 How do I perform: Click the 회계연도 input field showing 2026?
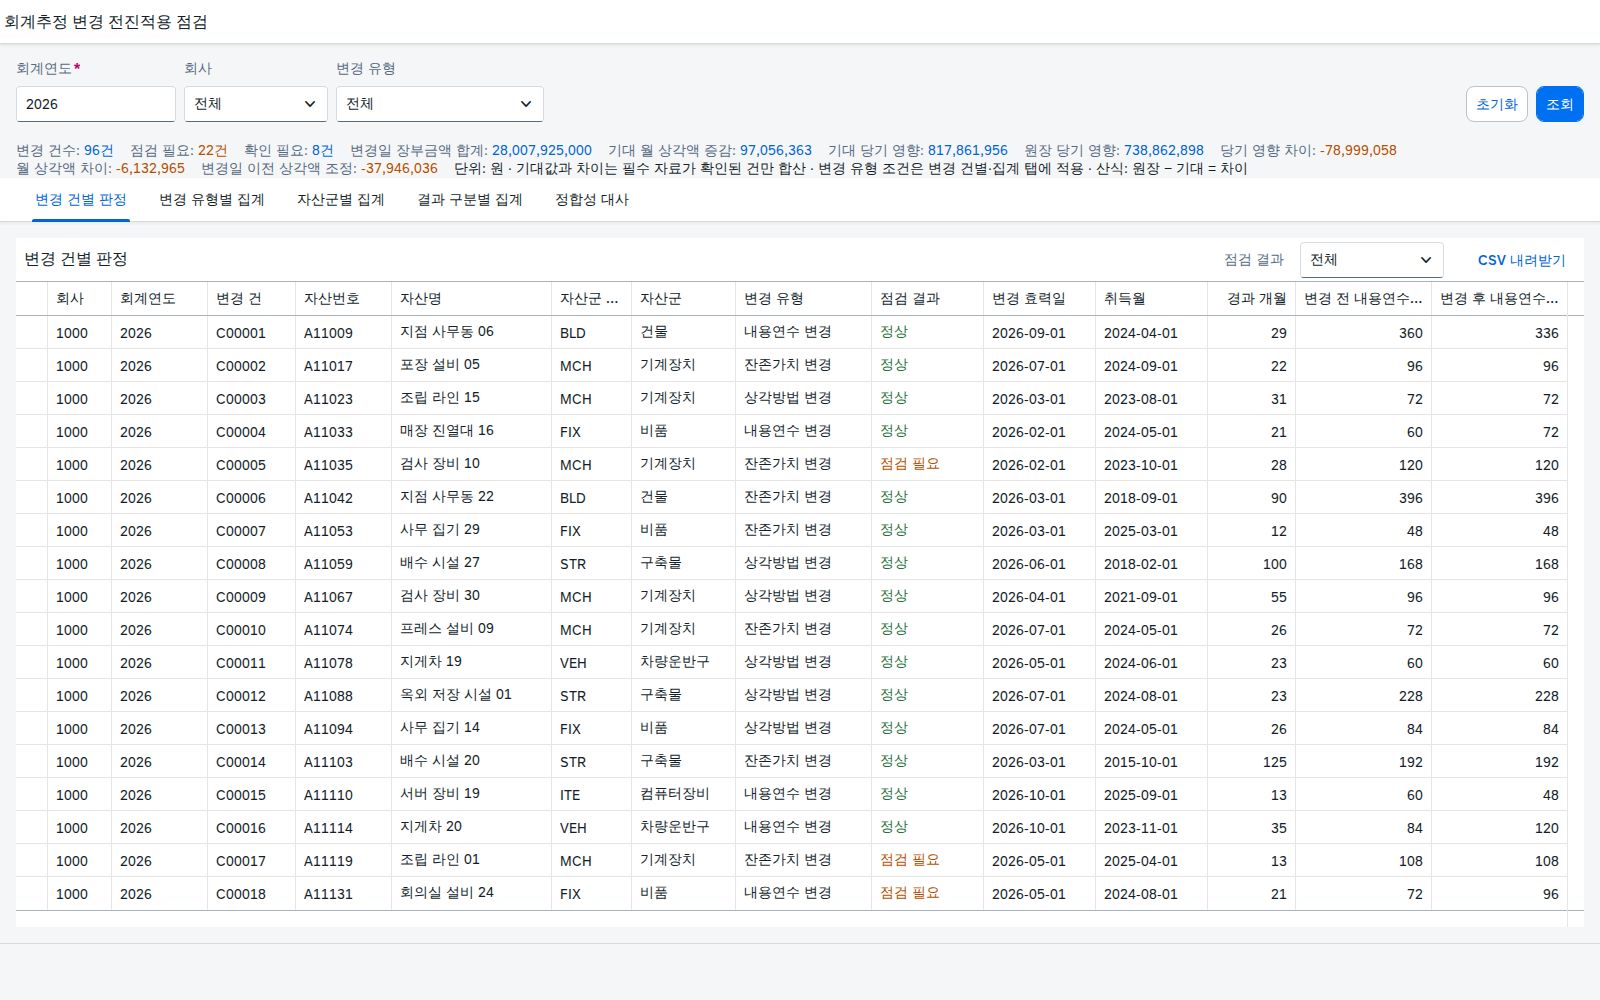96,104
